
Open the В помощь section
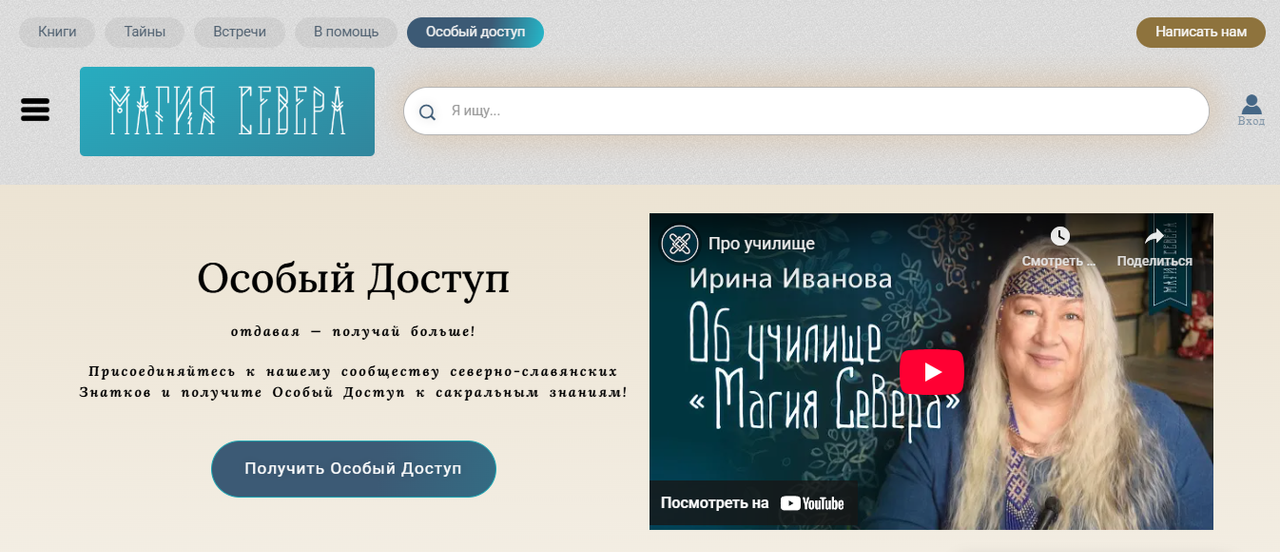point(346,32)
